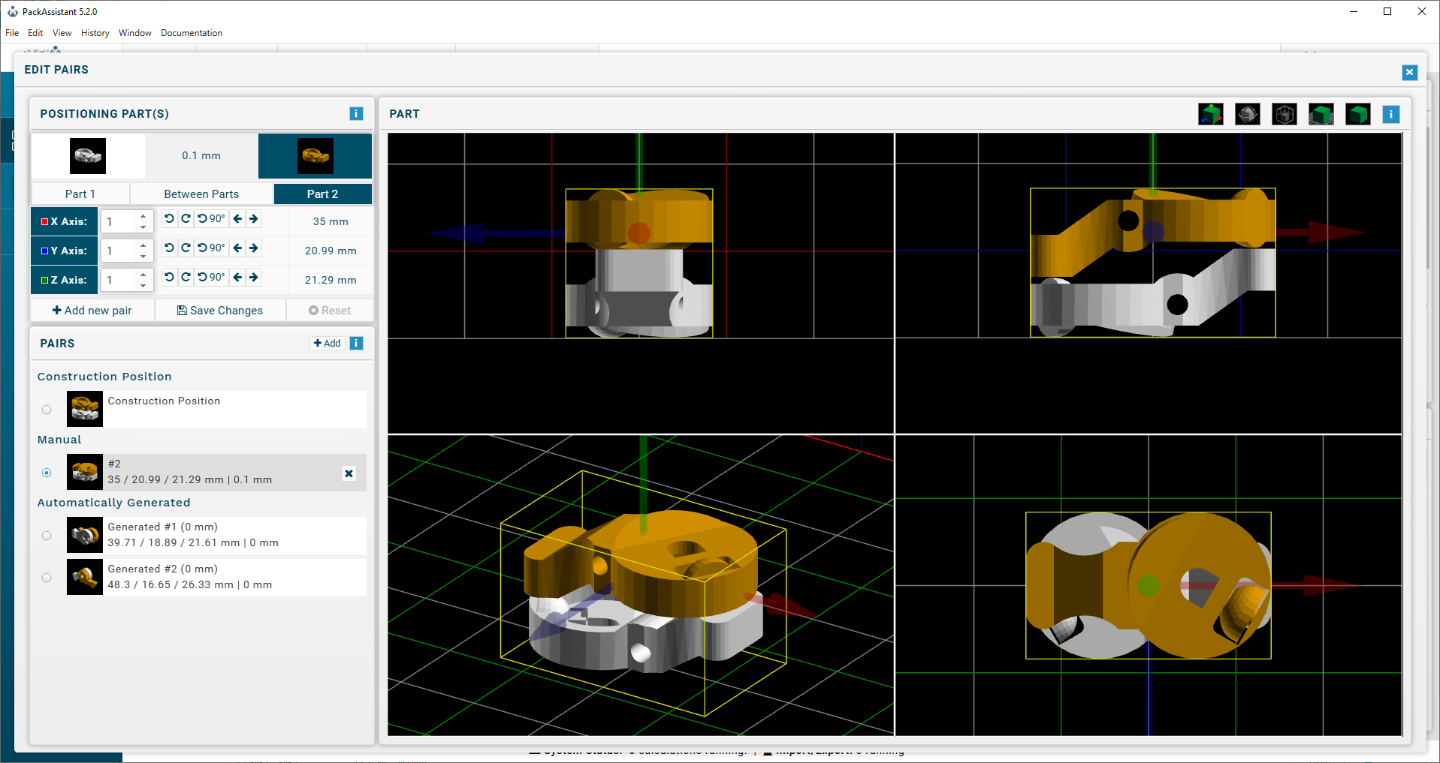Open the History menu
This screenshot has width=1440, height=763.
(95, 33)
